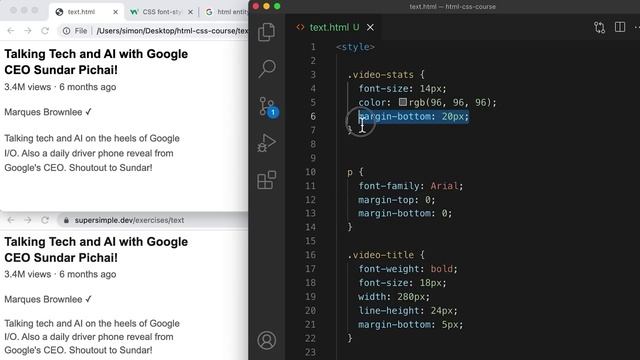640x360 pixels.
Task: Close the CSS font-style browser tab
Action: 190,12
